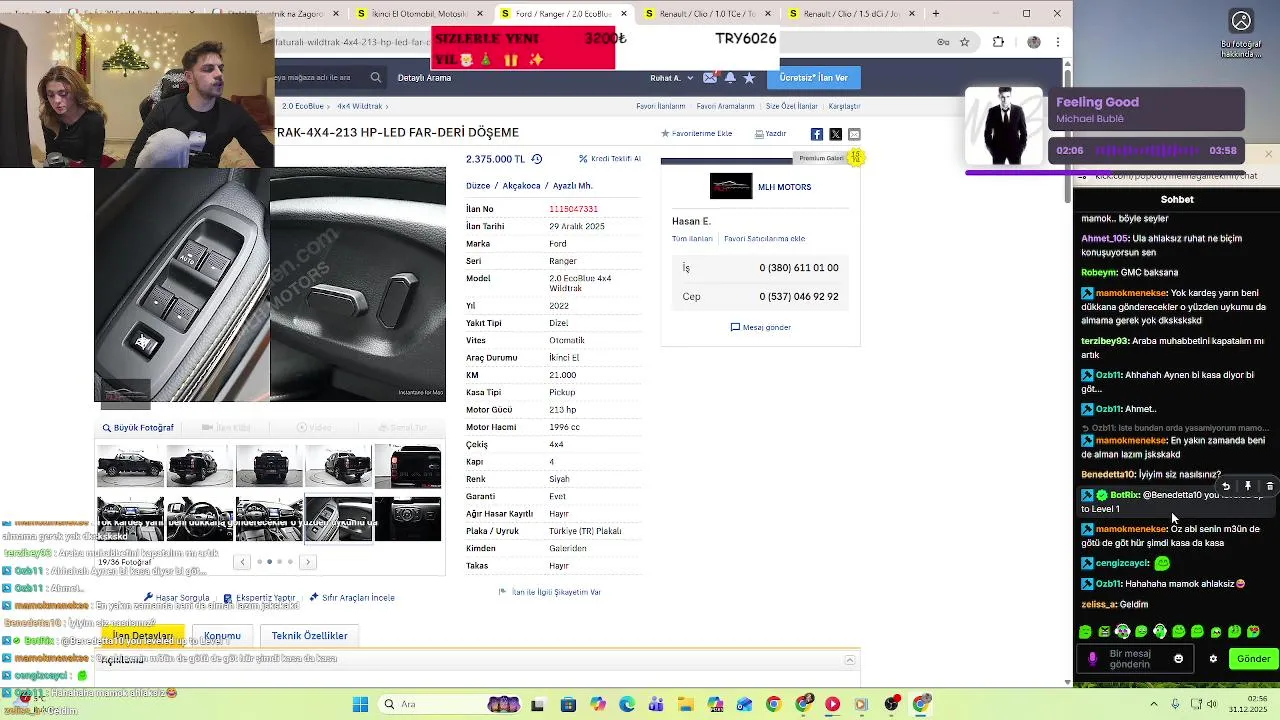Open the Karşılaştır link
The width and height of the screenshot is (1280, 720).
pyautogui.click(x=844, y=106)
